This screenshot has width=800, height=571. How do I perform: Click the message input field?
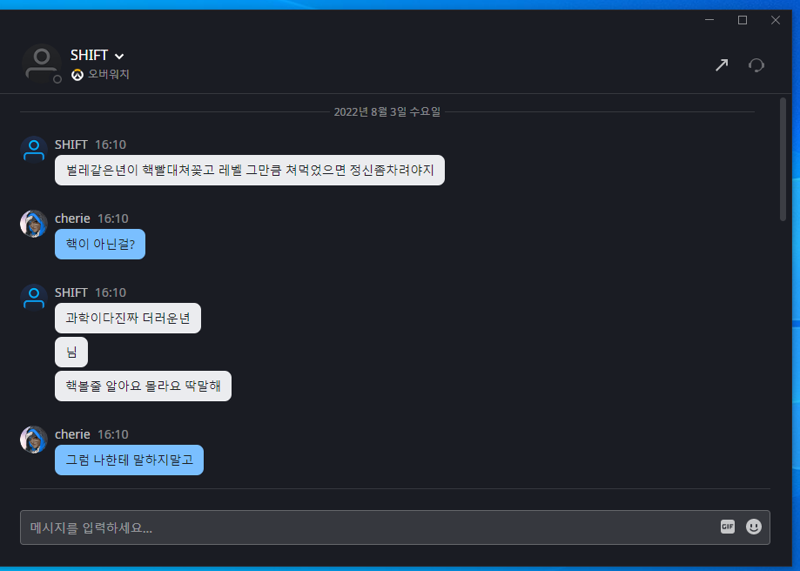click(x=395, y=527)
